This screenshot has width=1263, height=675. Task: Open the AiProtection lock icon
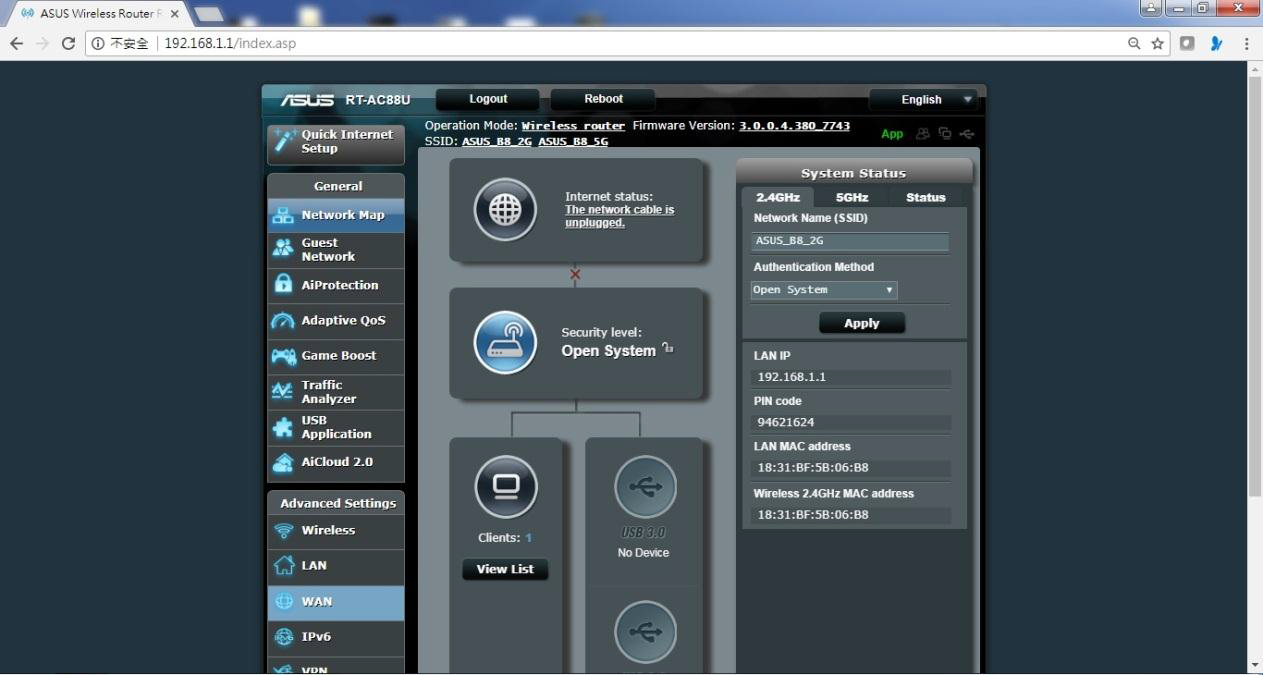(284, 285)
